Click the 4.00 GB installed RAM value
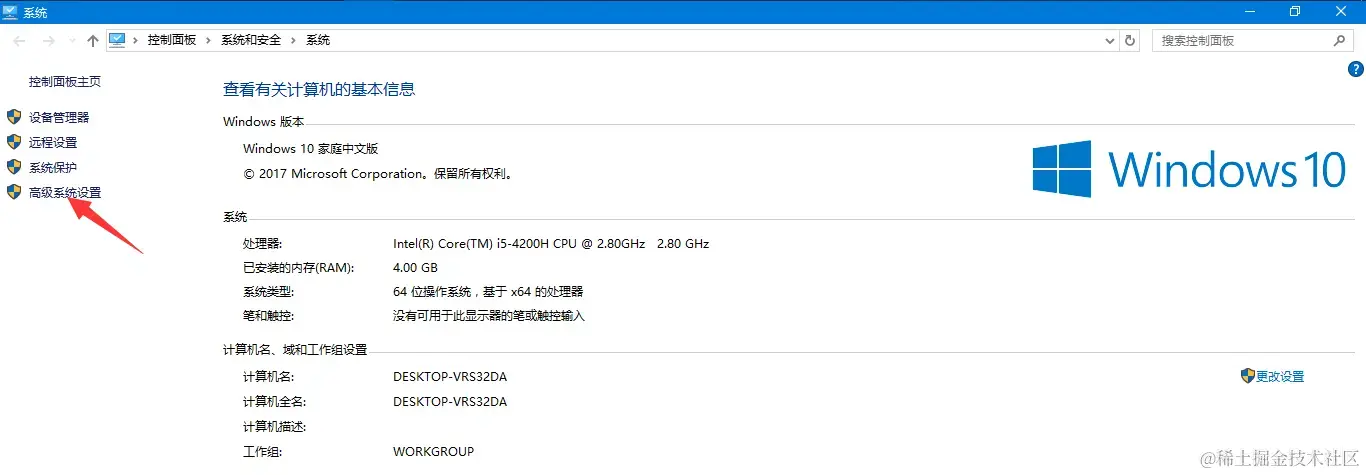The image size is (1366, 475). click(x=415, y=267)
